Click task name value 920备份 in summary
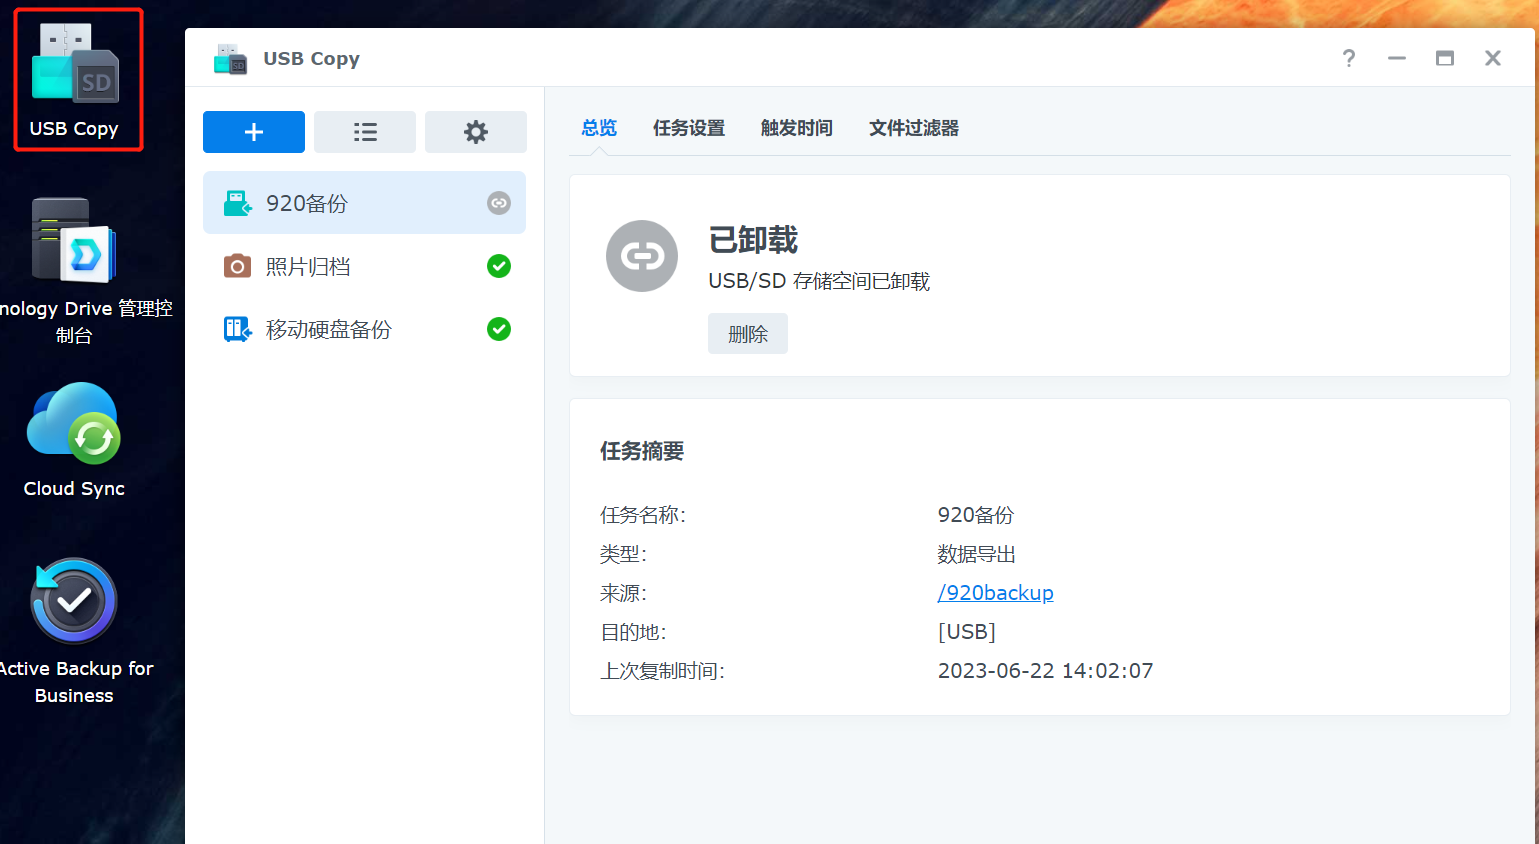1539x844 pixels. click(x=976, y=515)
